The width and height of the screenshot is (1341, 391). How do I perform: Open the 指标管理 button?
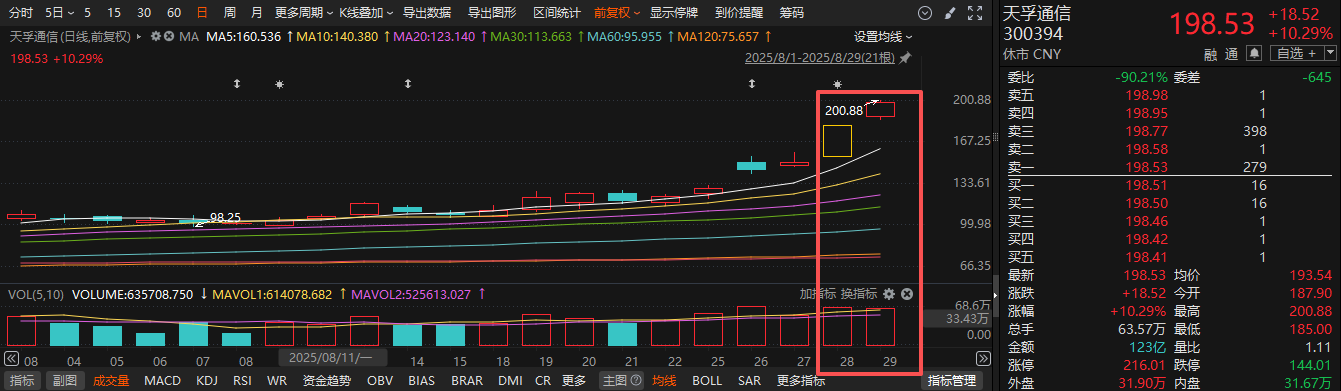951,381
